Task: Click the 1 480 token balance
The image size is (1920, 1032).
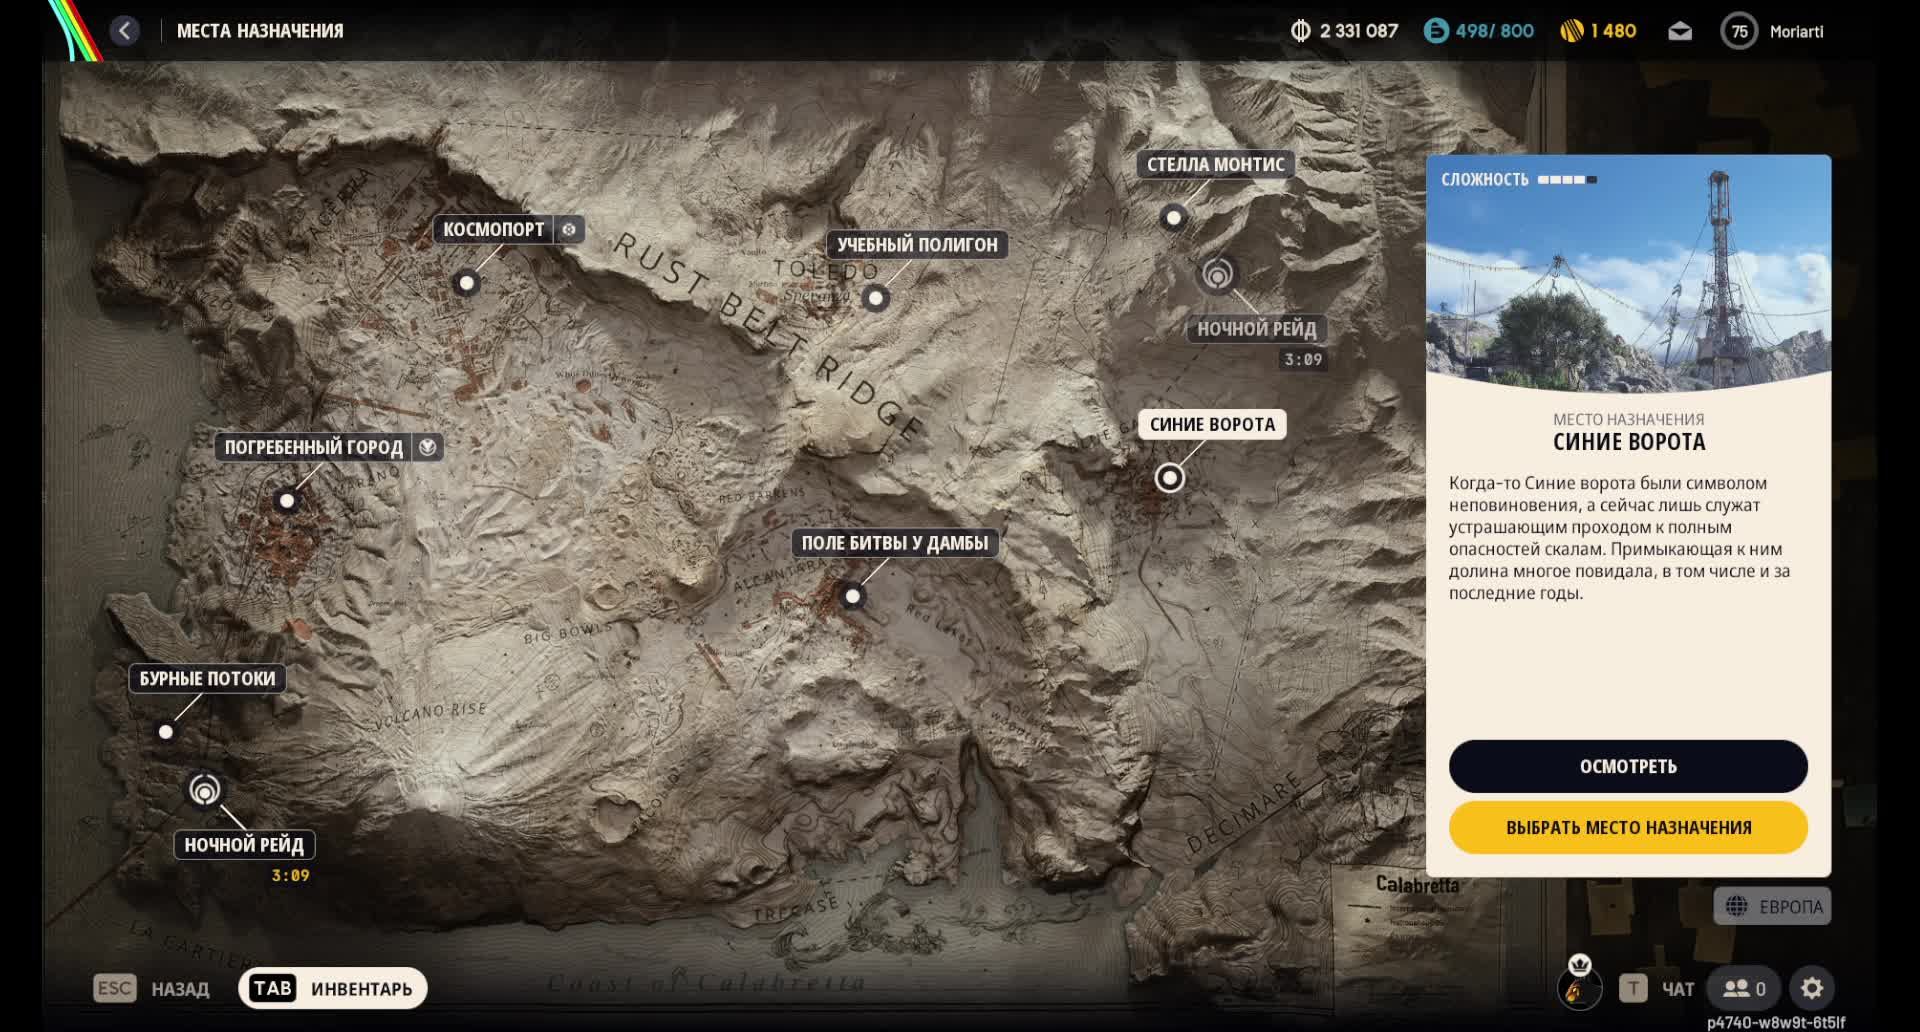Action: point(1613,31)
